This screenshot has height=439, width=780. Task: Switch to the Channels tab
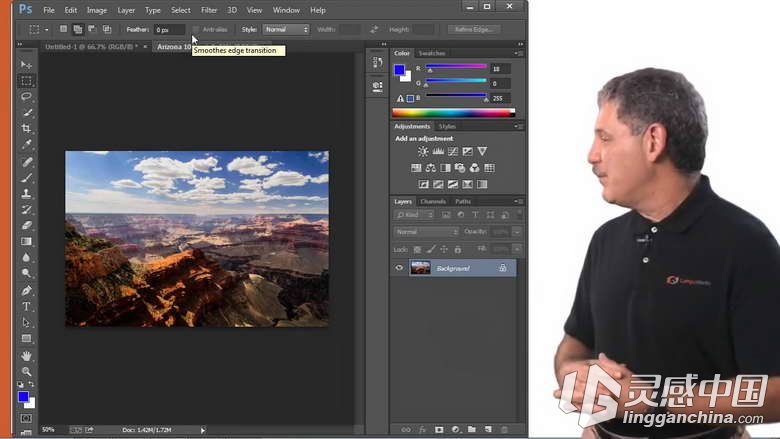pos(433,201)
